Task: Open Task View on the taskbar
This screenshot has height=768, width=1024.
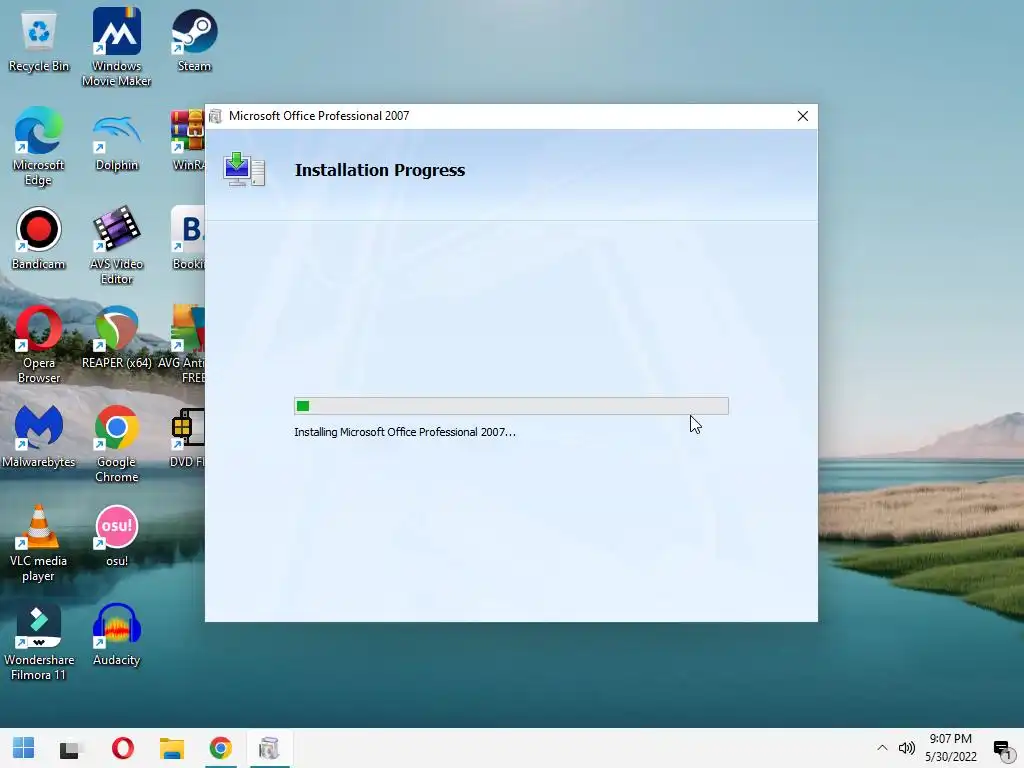Action: (x=69, y=748)
